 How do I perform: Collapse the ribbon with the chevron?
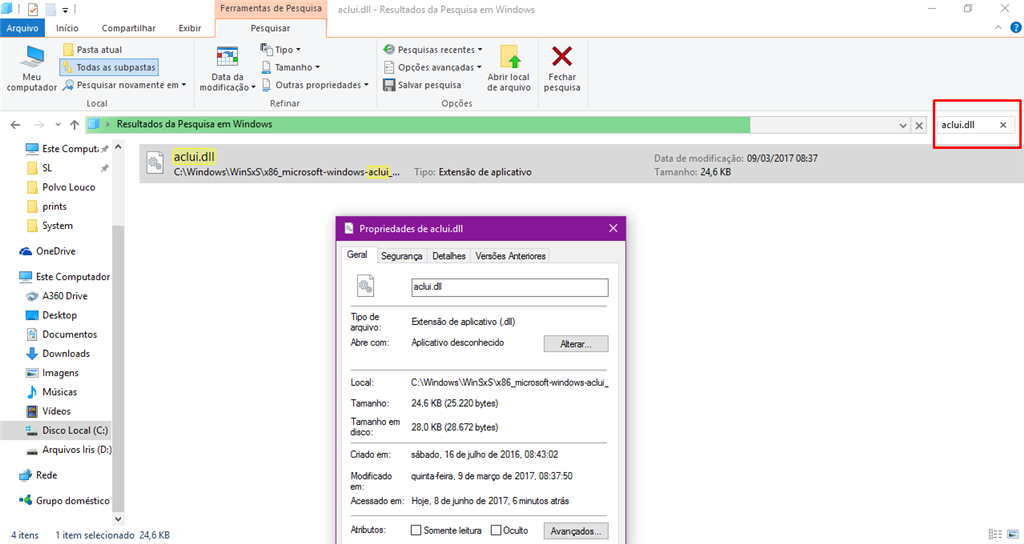(998, 27)
